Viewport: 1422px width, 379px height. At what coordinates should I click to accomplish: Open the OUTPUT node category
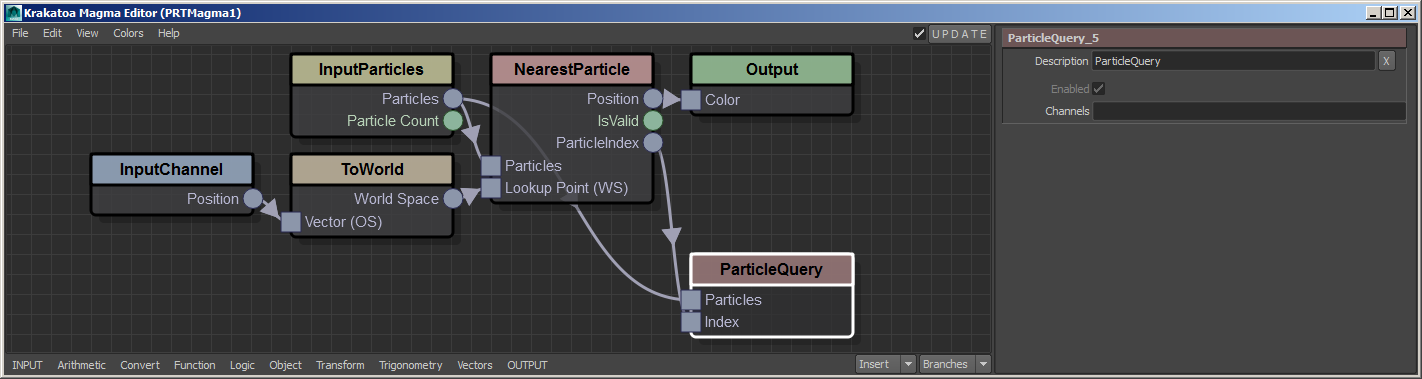pyautogui.click(x=527, y=365)
